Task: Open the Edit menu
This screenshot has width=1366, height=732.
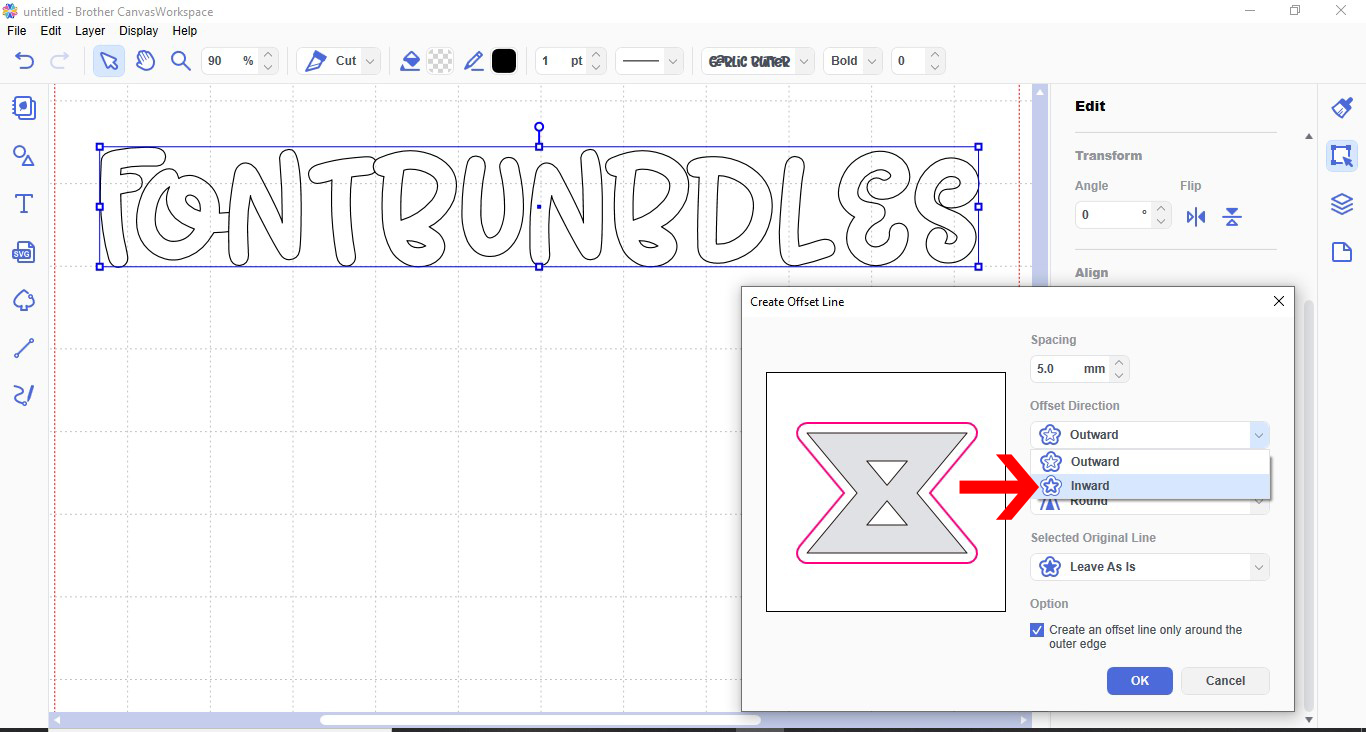Action: pos(50,31)
